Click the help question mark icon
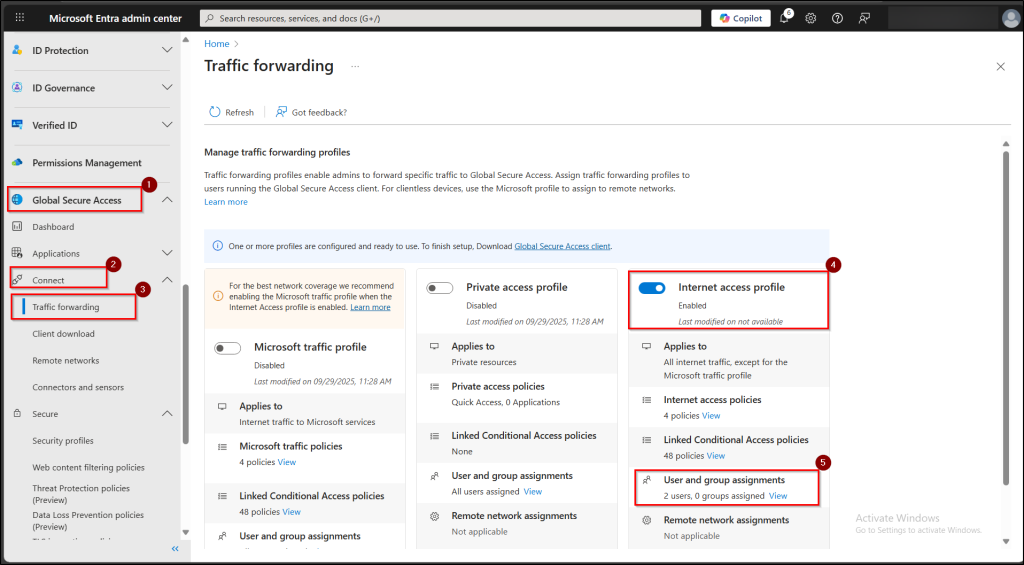This screenshot has height=565, width=1024. pyautogui.click(x=837, y=18)
